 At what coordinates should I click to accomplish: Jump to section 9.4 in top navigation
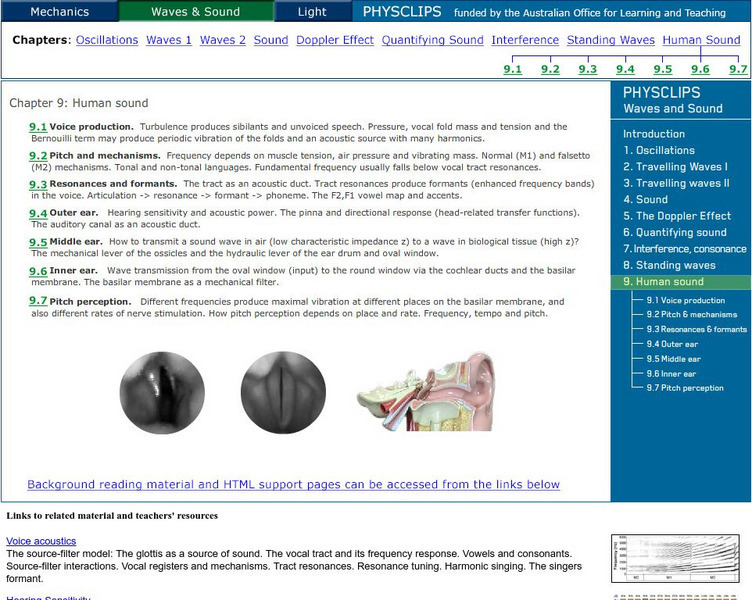click(x=625, y=69)
